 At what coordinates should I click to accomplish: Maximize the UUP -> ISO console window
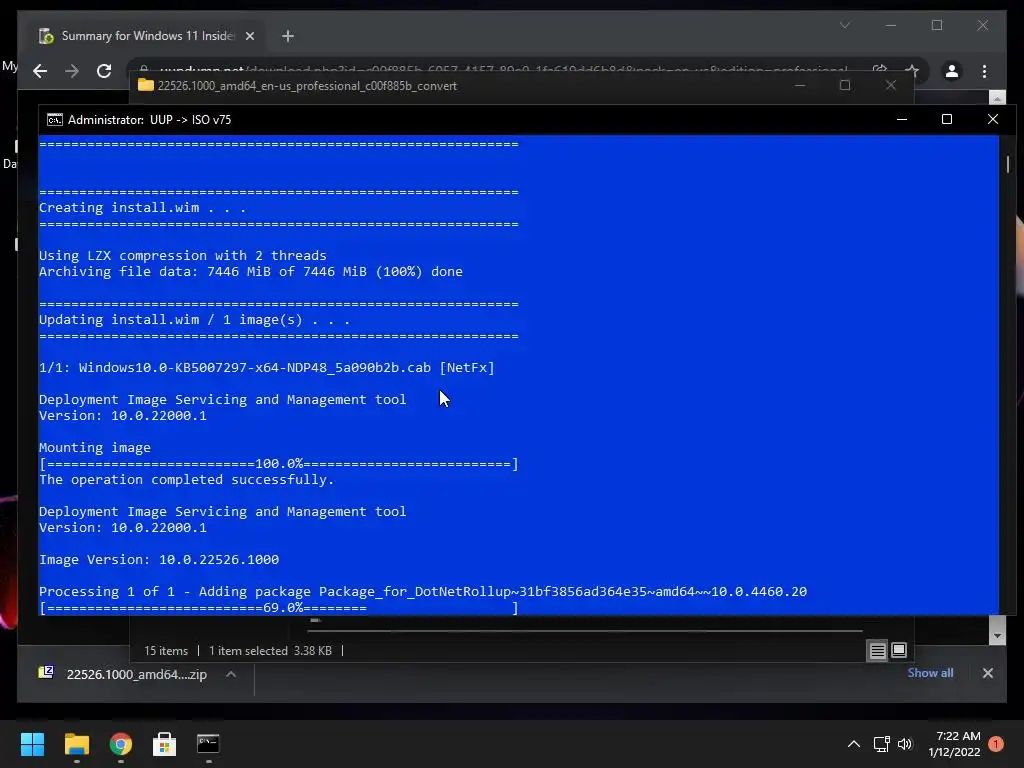tap(947, 120)
